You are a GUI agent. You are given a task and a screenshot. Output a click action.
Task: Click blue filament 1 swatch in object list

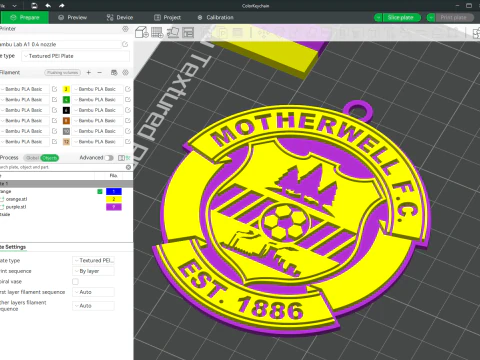[114, 191]
